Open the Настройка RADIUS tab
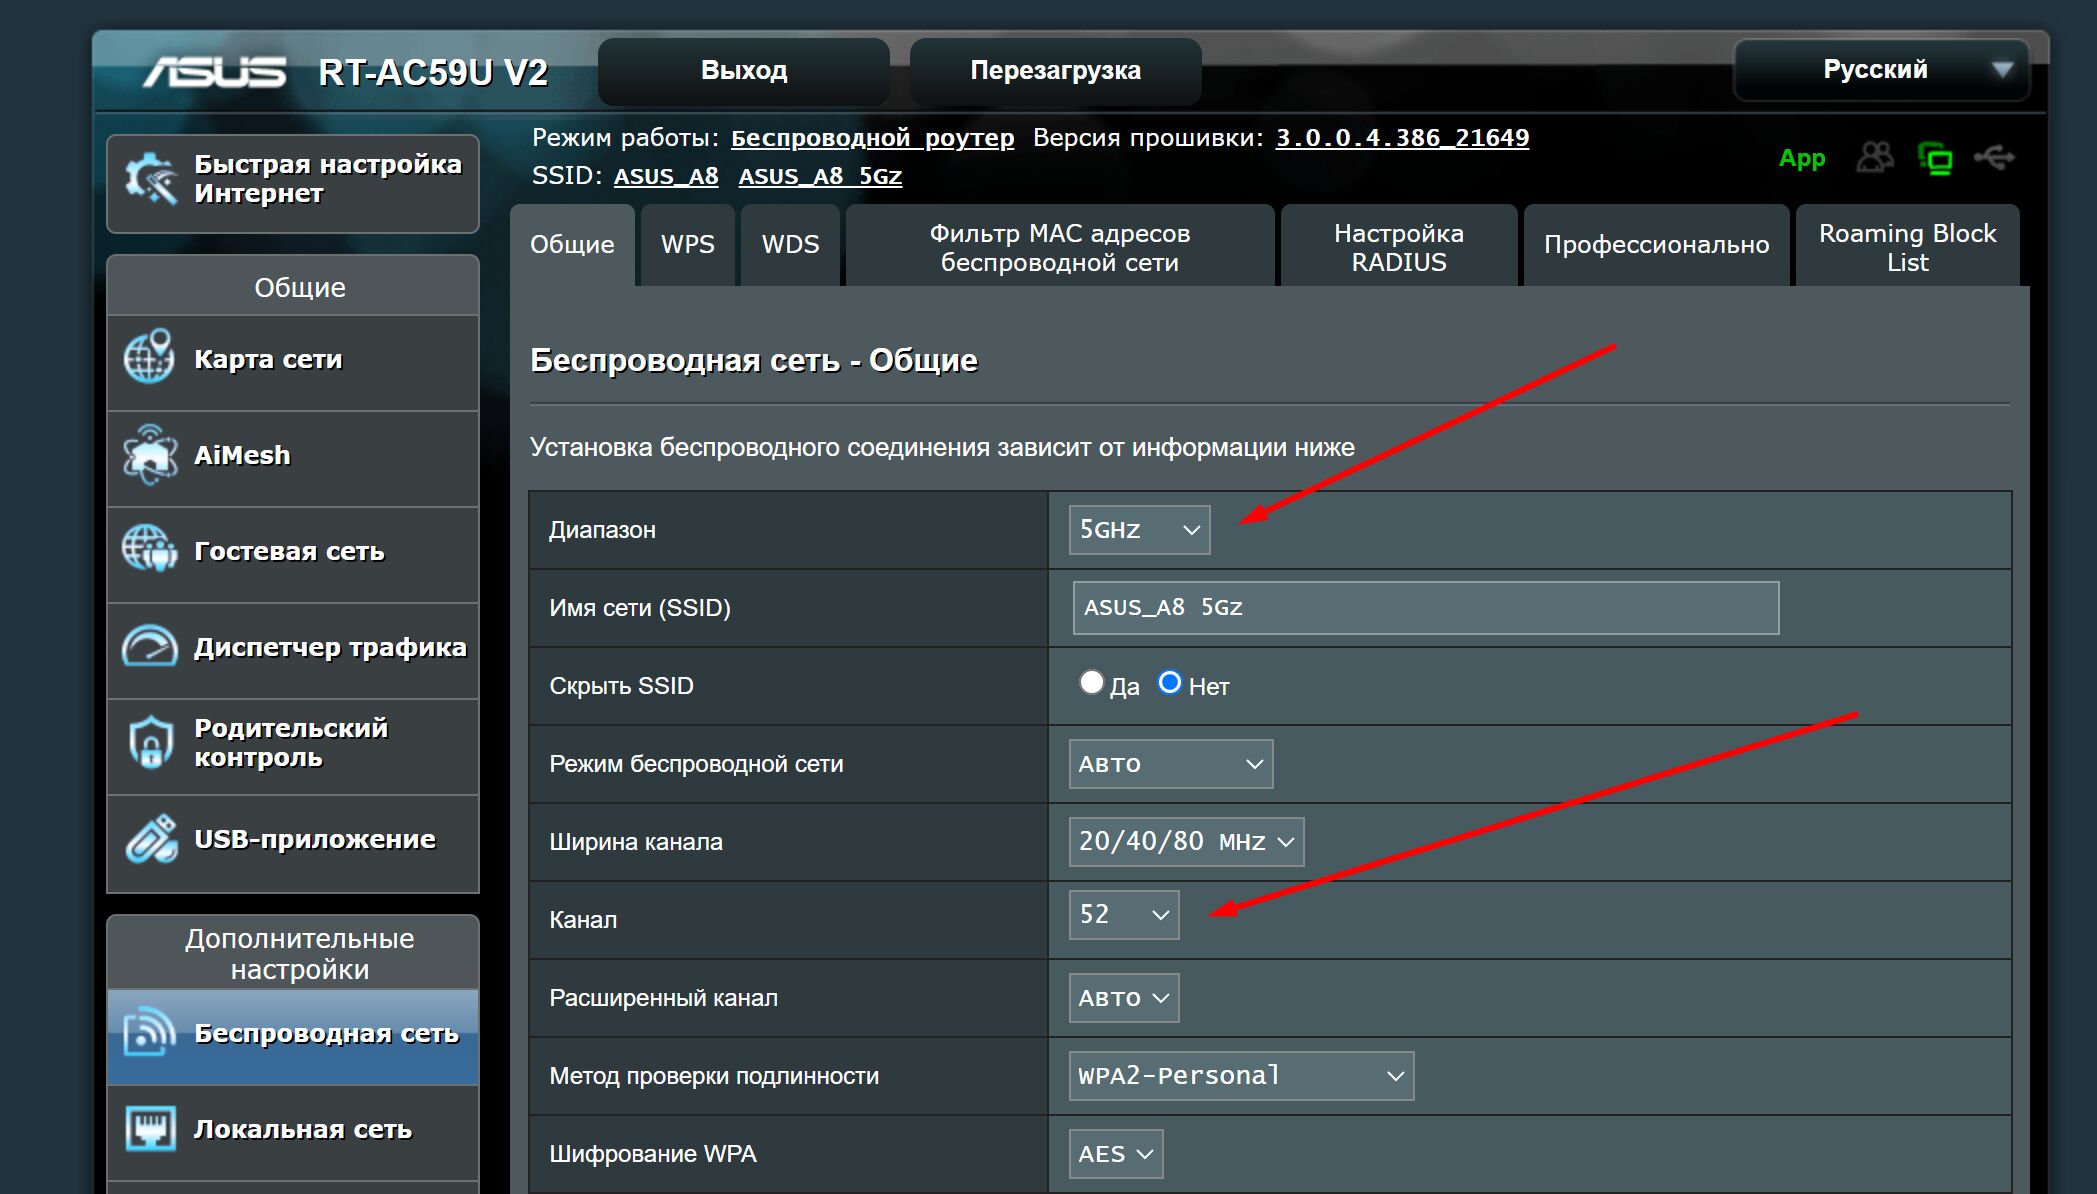 [1399, 247]
